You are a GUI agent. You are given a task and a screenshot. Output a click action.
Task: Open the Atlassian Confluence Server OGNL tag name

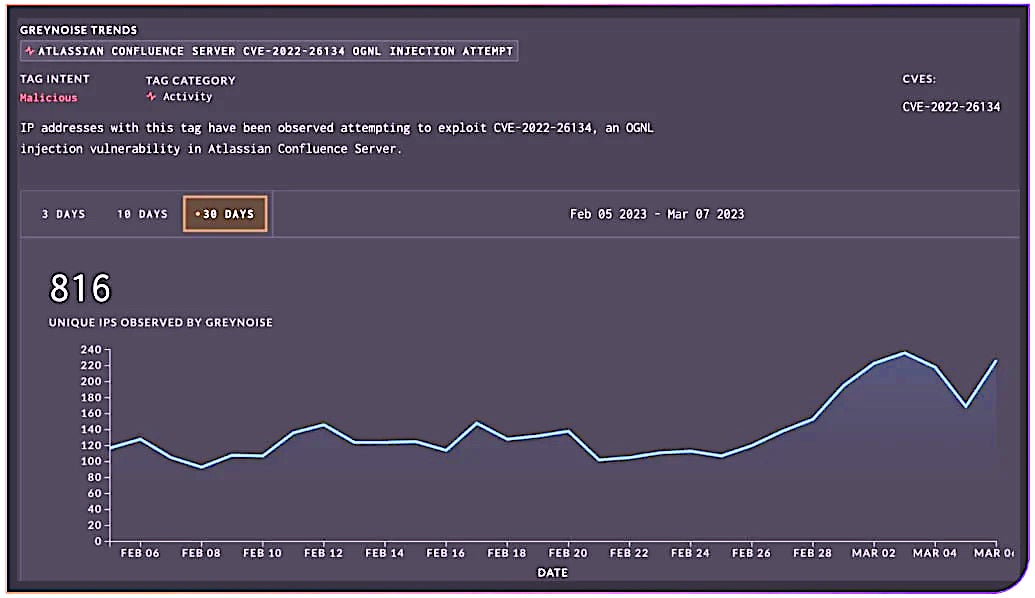coord(275,51)
